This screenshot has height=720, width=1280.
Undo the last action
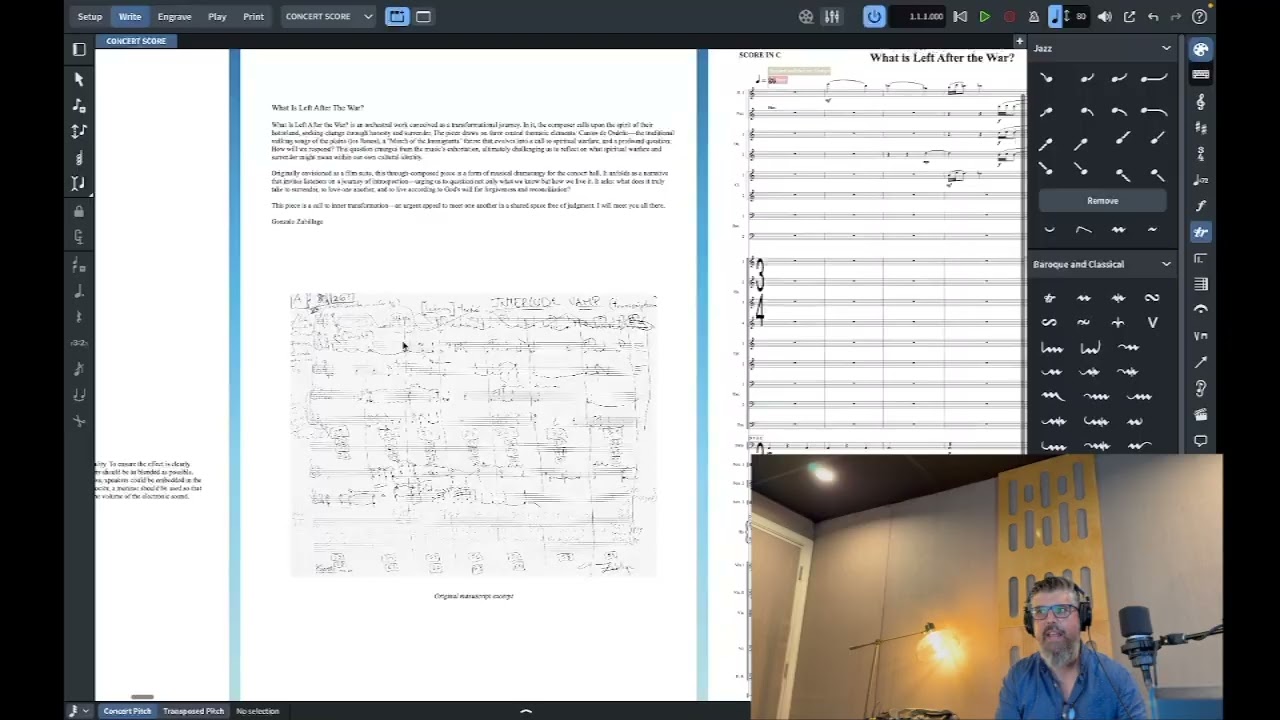click(x=1153, y=16)
